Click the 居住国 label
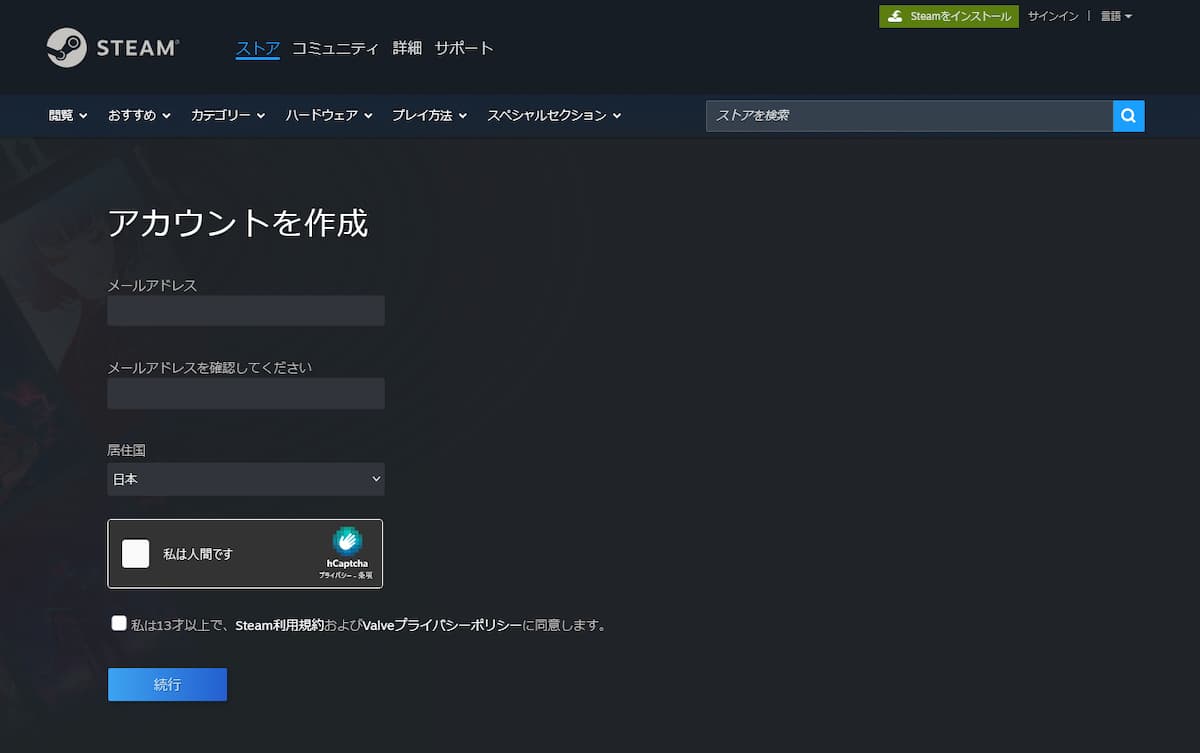 127,450
